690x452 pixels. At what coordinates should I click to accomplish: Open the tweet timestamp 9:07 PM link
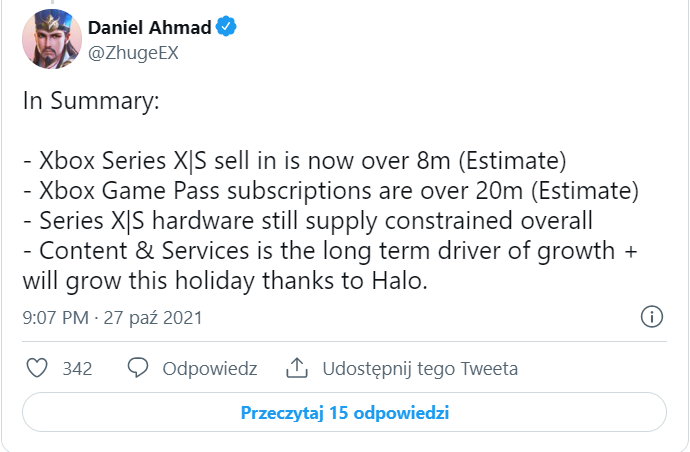[55, 318]
